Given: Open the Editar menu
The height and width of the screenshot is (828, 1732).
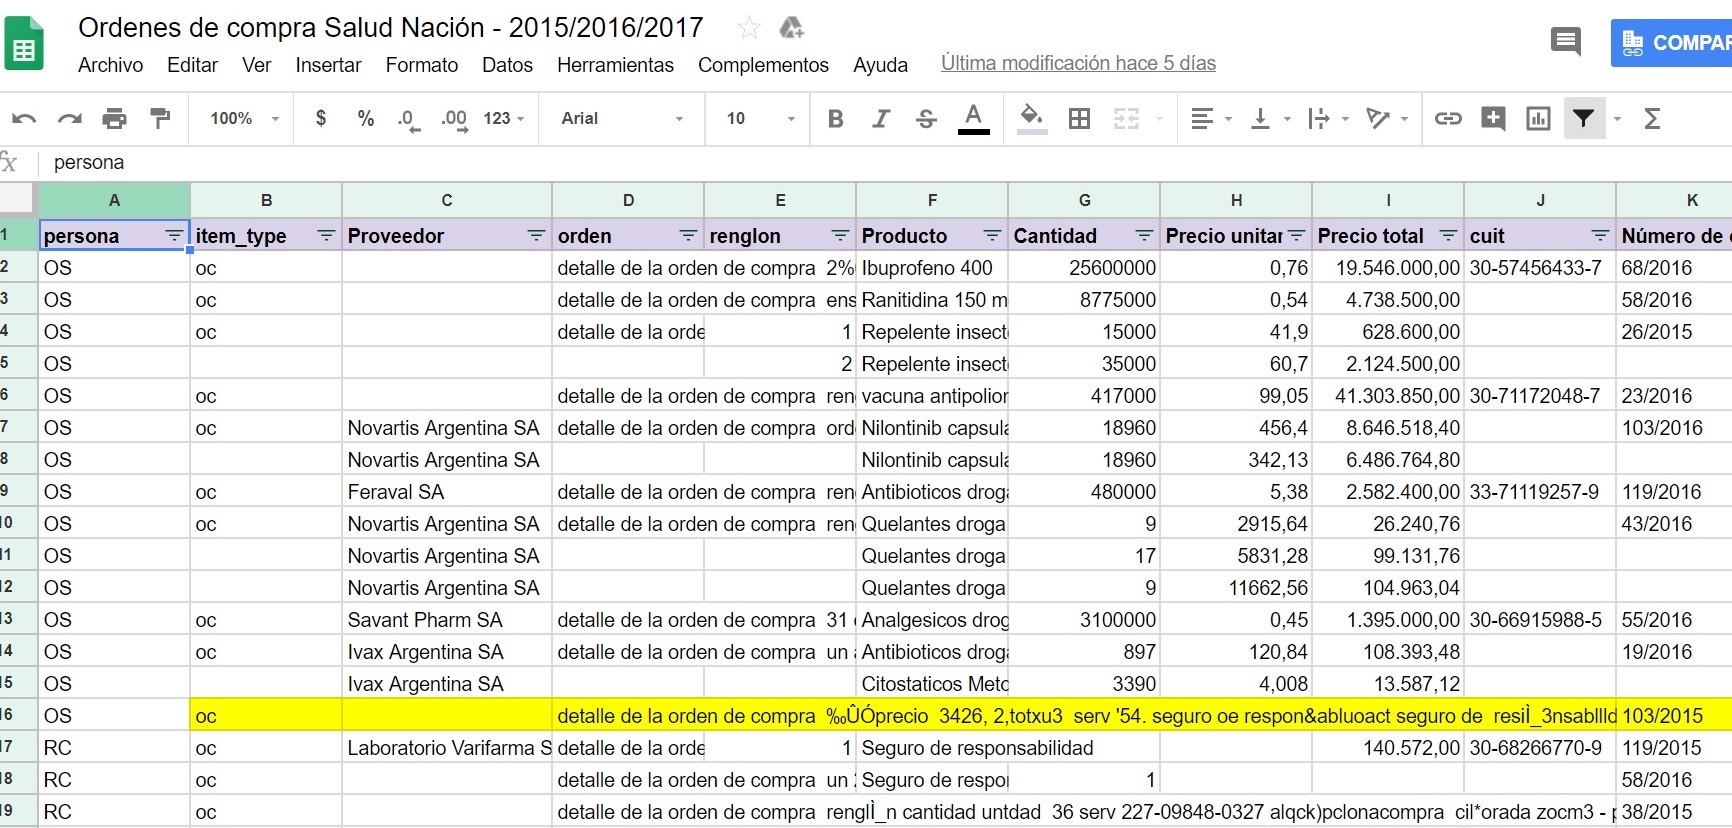Looking at the screenshot, I should (x=192, y=65).
